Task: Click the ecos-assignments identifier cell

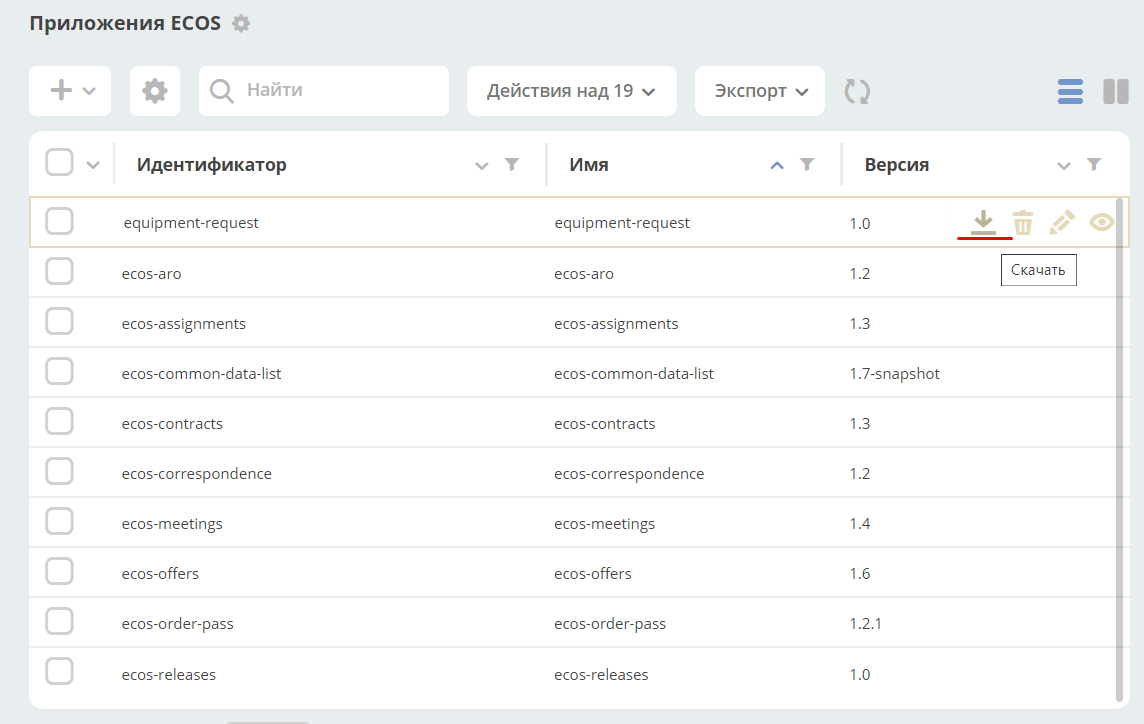Action: click(x=184, y=324)
